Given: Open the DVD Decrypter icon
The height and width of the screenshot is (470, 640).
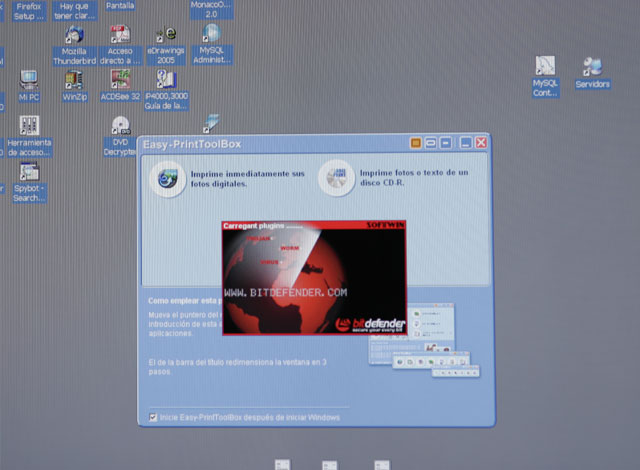Looking at the screenshot, I should coord(120,127).
